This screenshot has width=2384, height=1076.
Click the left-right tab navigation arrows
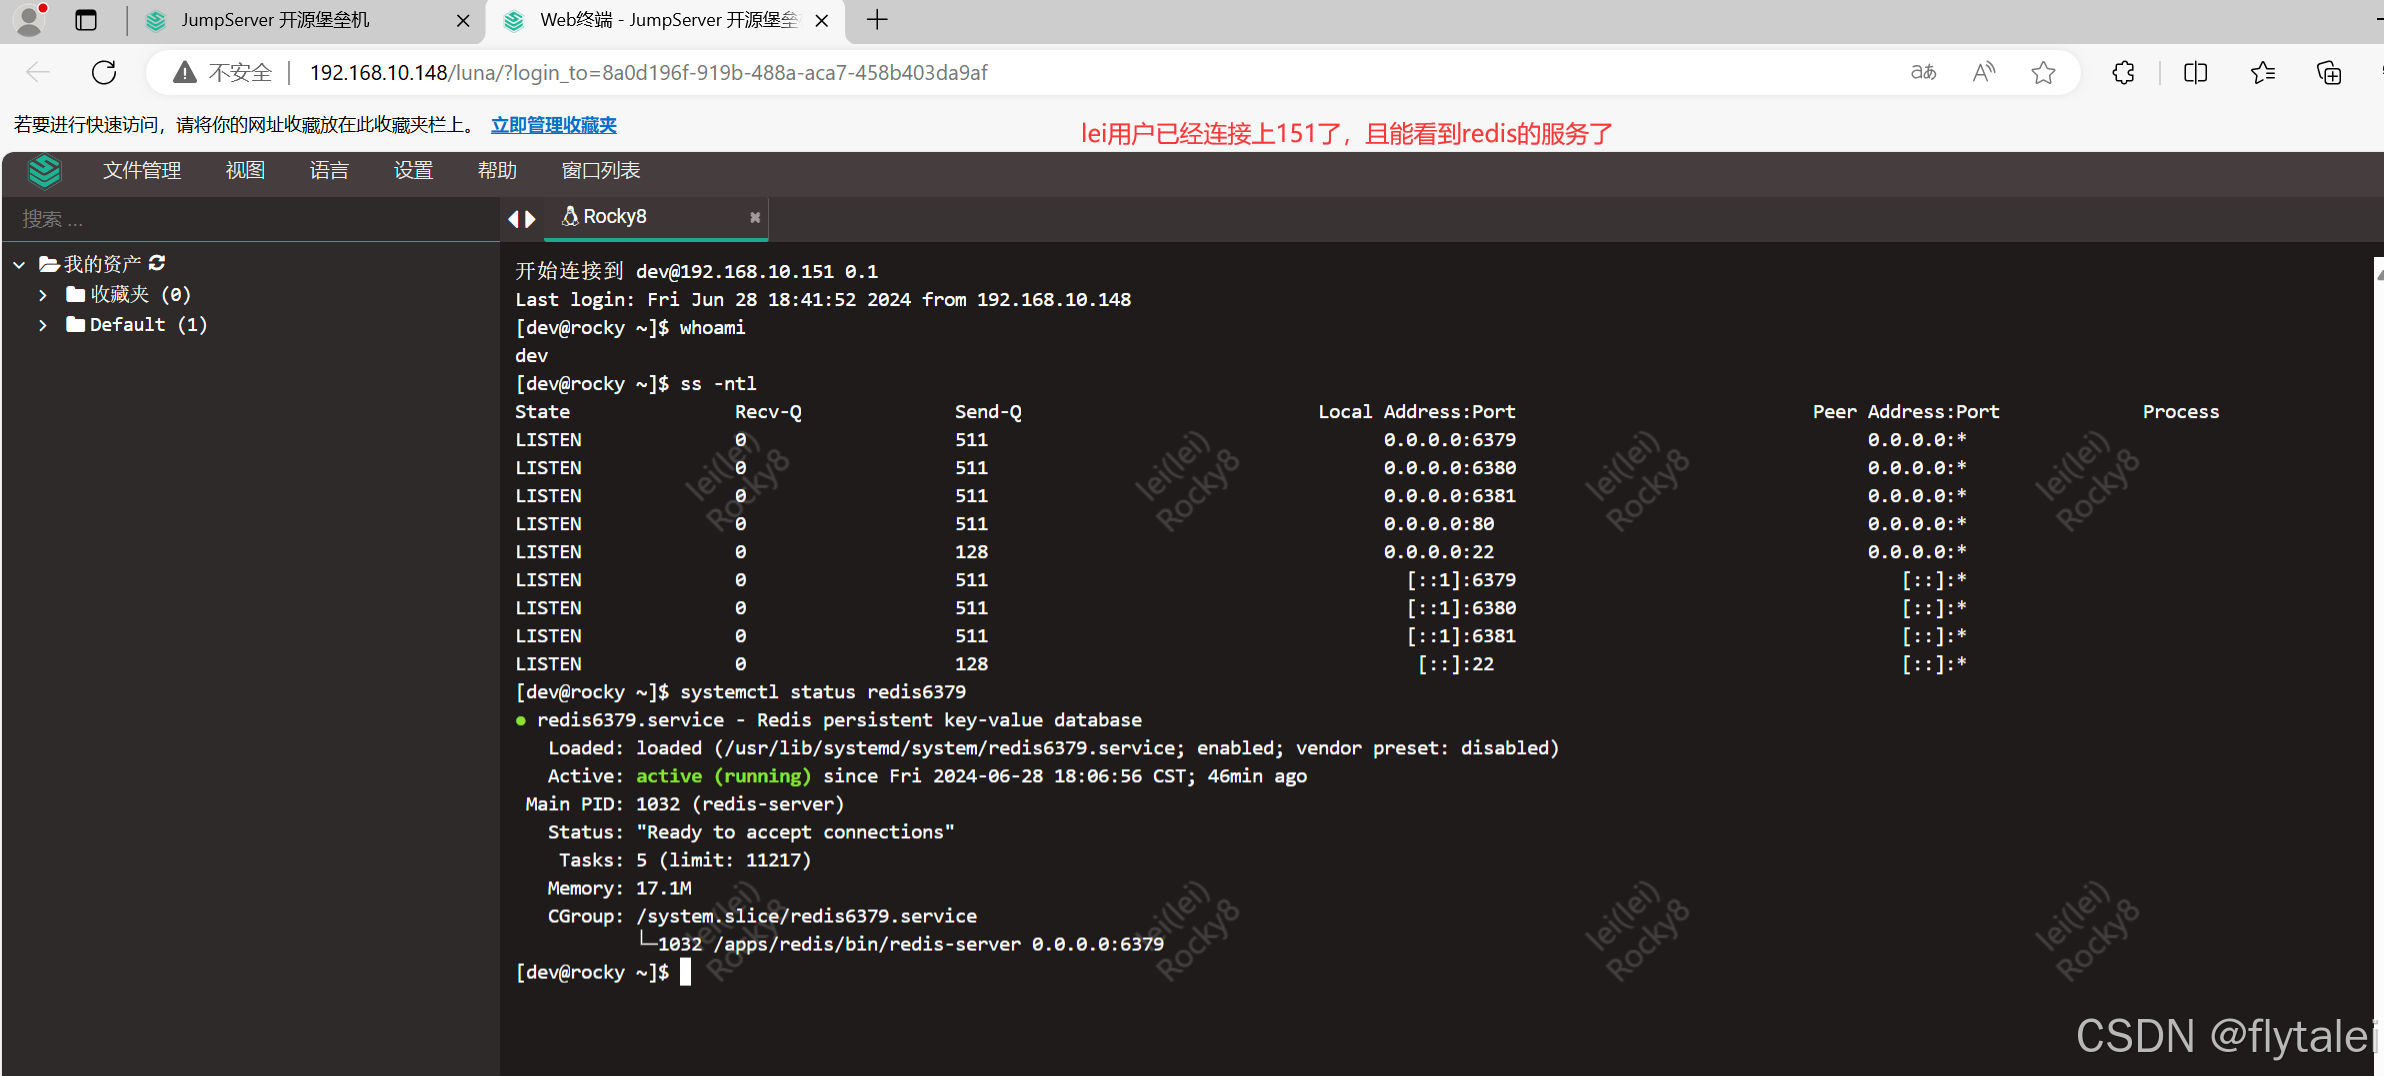(521, 219)
